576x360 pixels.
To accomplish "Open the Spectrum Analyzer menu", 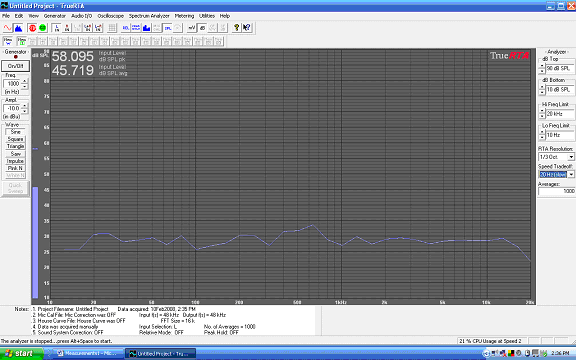I will [x=149, y=16].
